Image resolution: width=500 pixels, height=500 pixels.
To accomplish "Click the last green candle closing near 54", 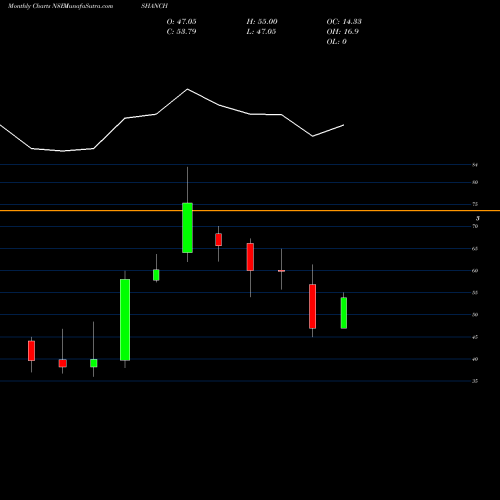I will 344,313.
